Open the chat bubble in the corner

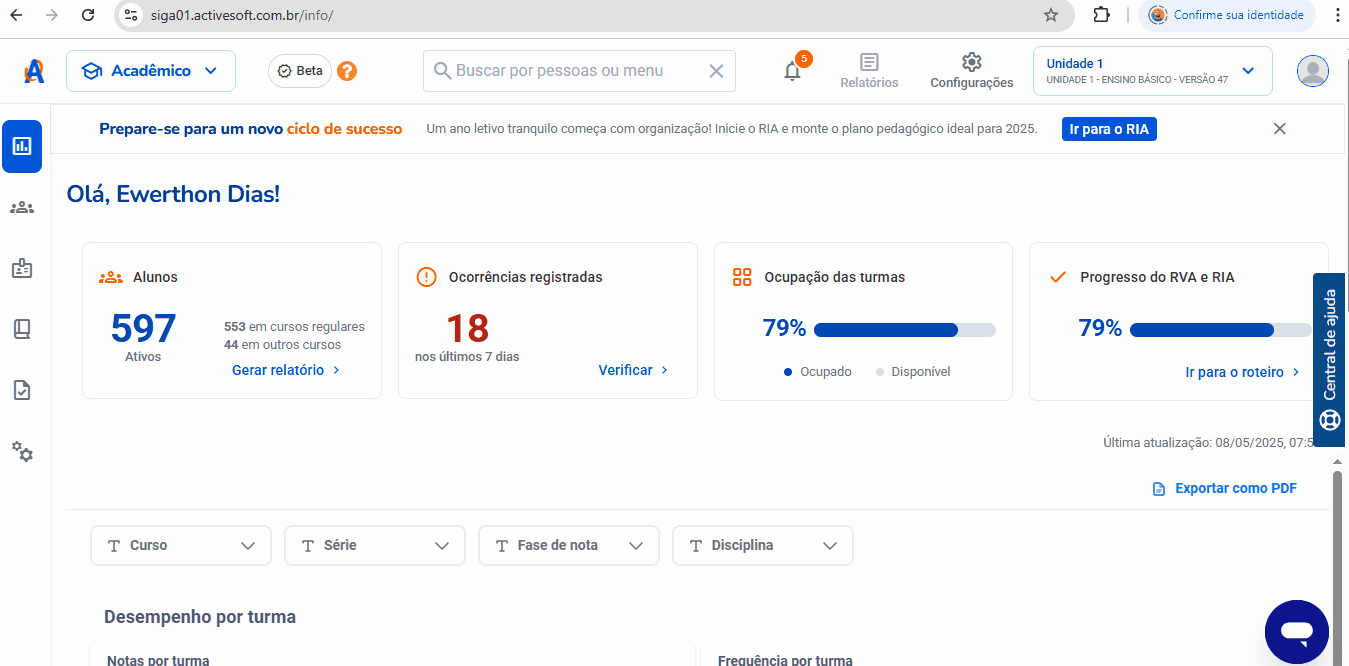[1296, 632]
